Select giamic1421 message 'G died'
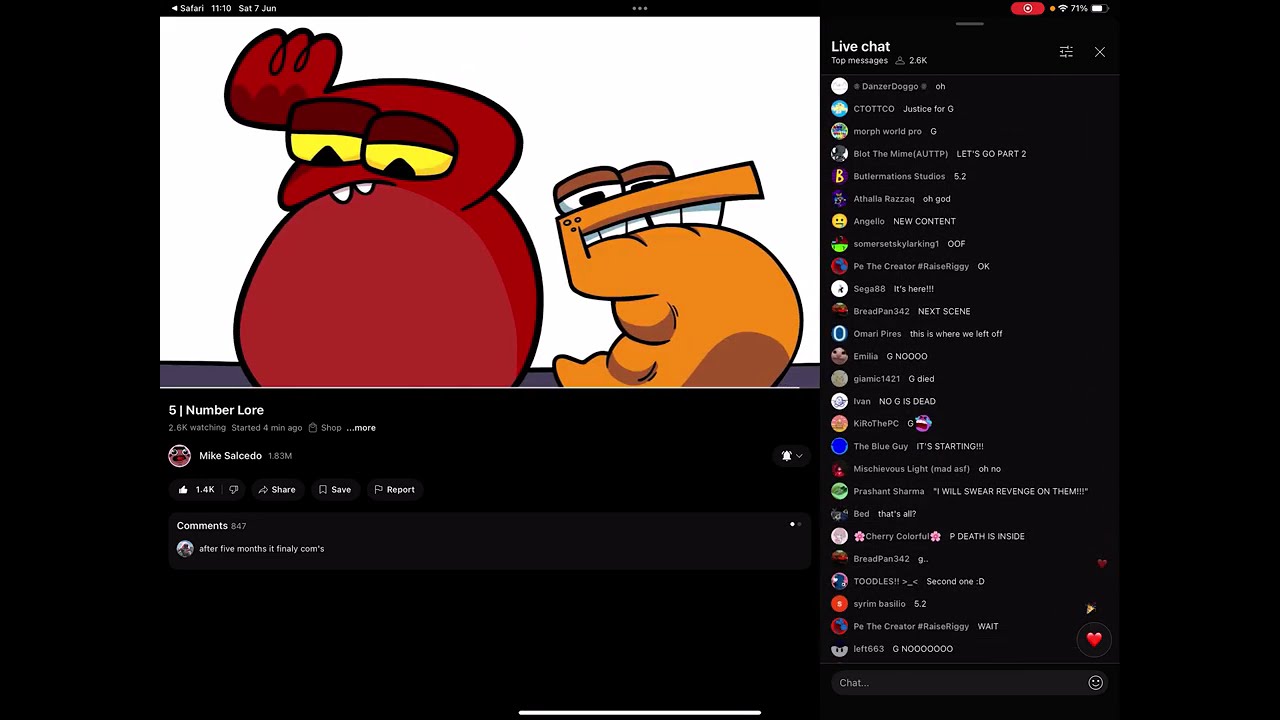Viewport: 1280px width, 720px height. [921, 379]
